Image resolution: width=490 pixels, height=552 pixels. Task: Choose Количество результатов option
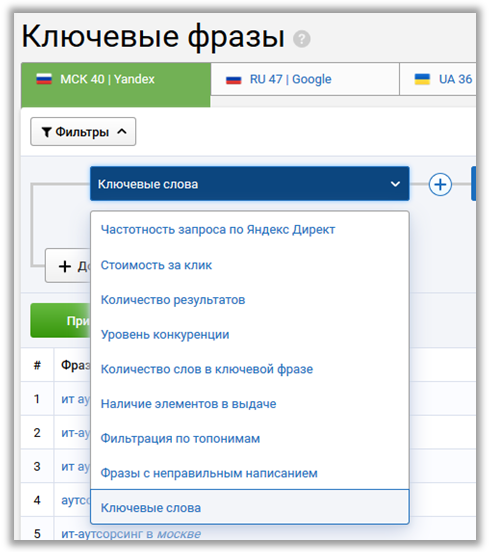point(250,300)
